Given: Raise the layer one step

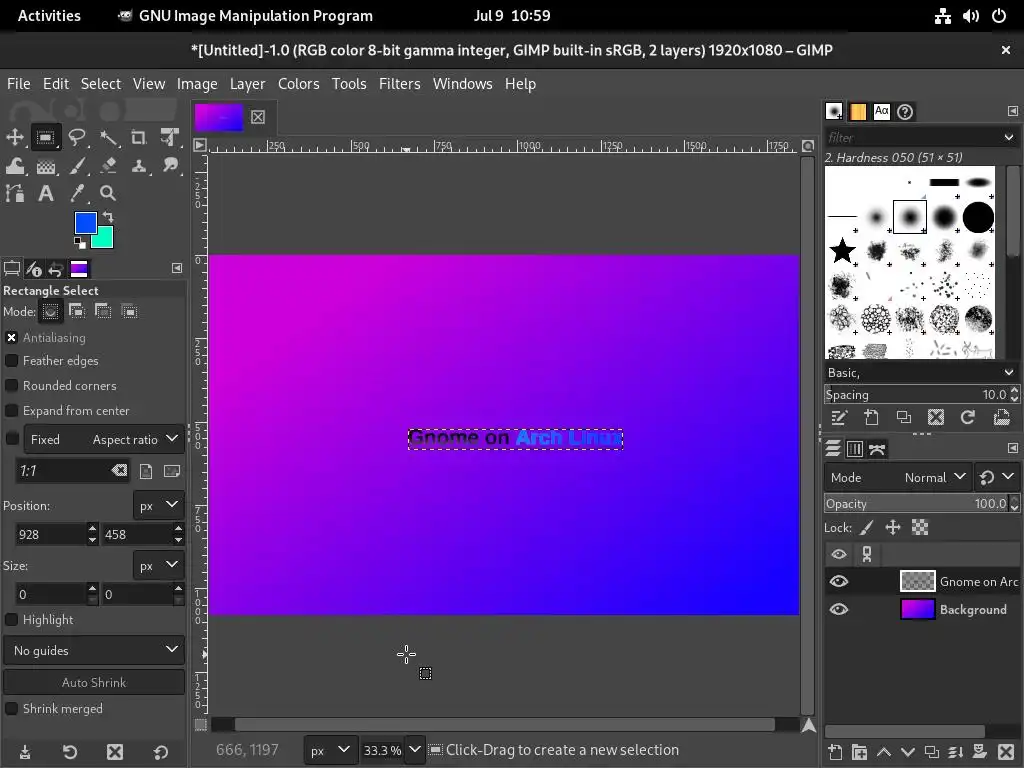Looking at the screenshot, I should (x=884, y=752).
